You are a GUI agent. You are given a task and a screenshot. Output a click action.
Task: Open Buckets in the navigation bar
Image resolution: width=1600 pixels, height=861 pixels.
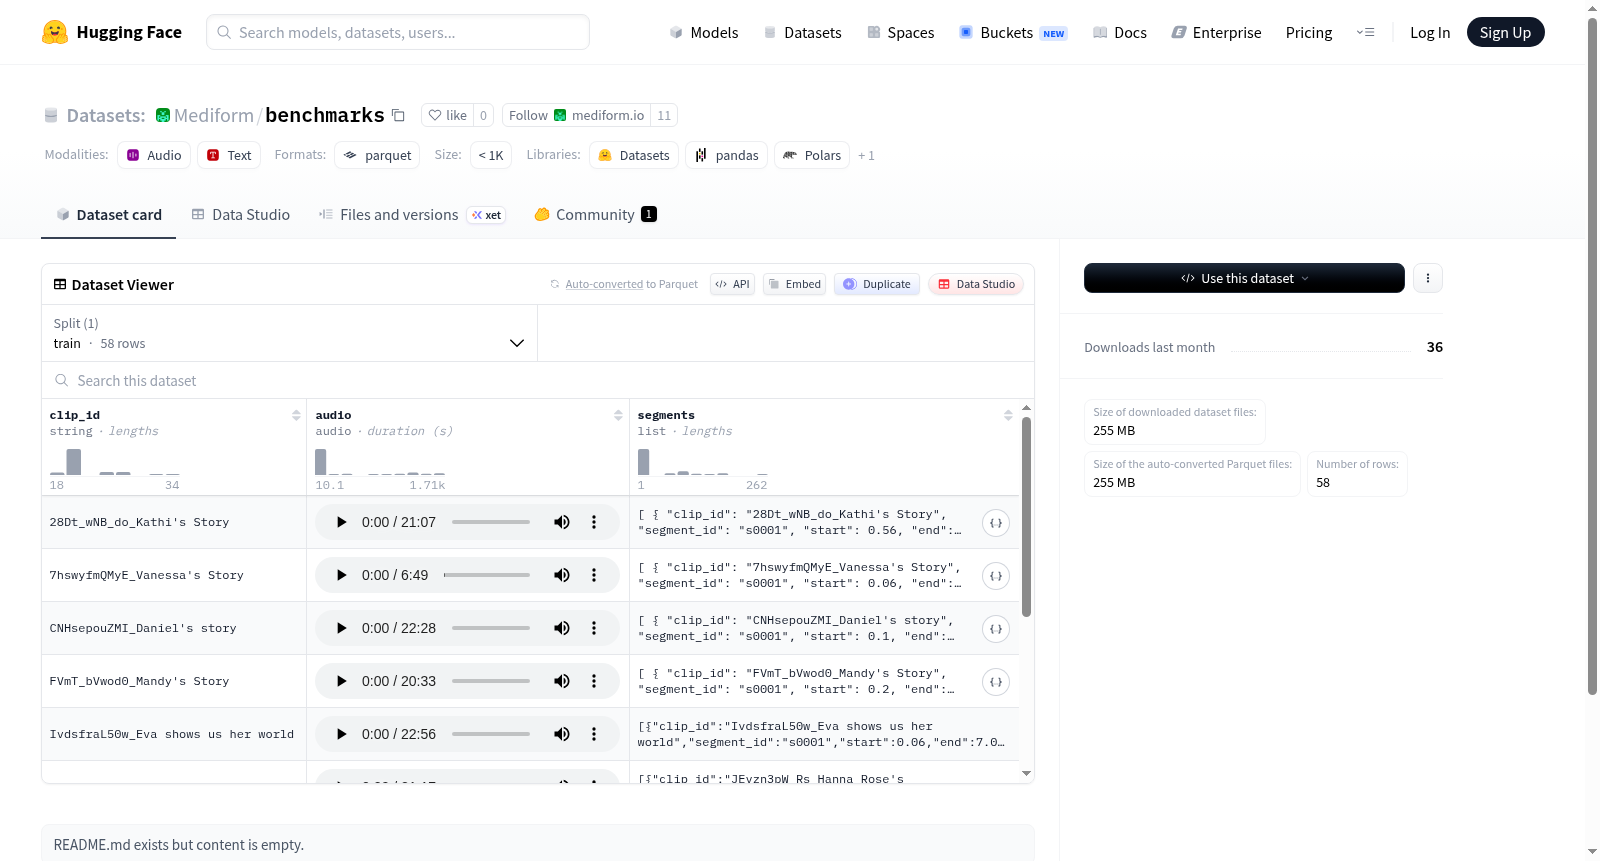point(1013,32)
